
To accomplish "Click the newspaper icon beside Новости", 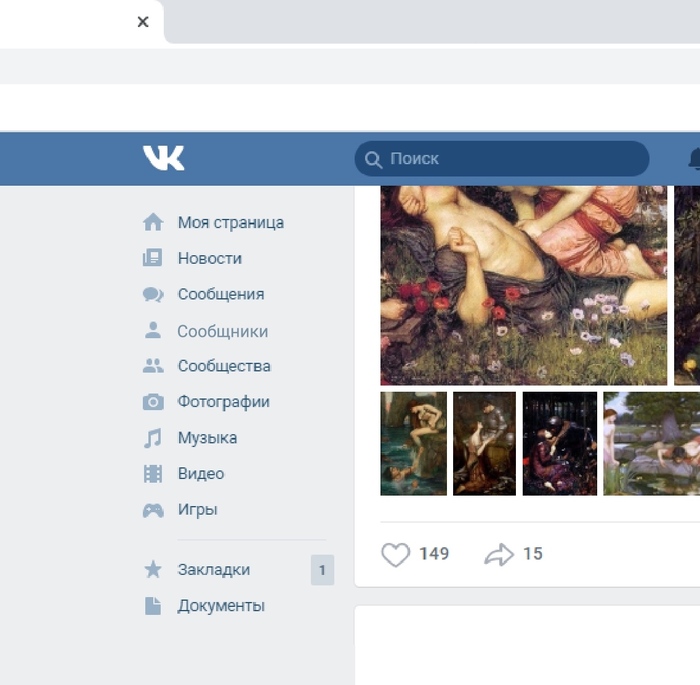I will coord(153,258).
